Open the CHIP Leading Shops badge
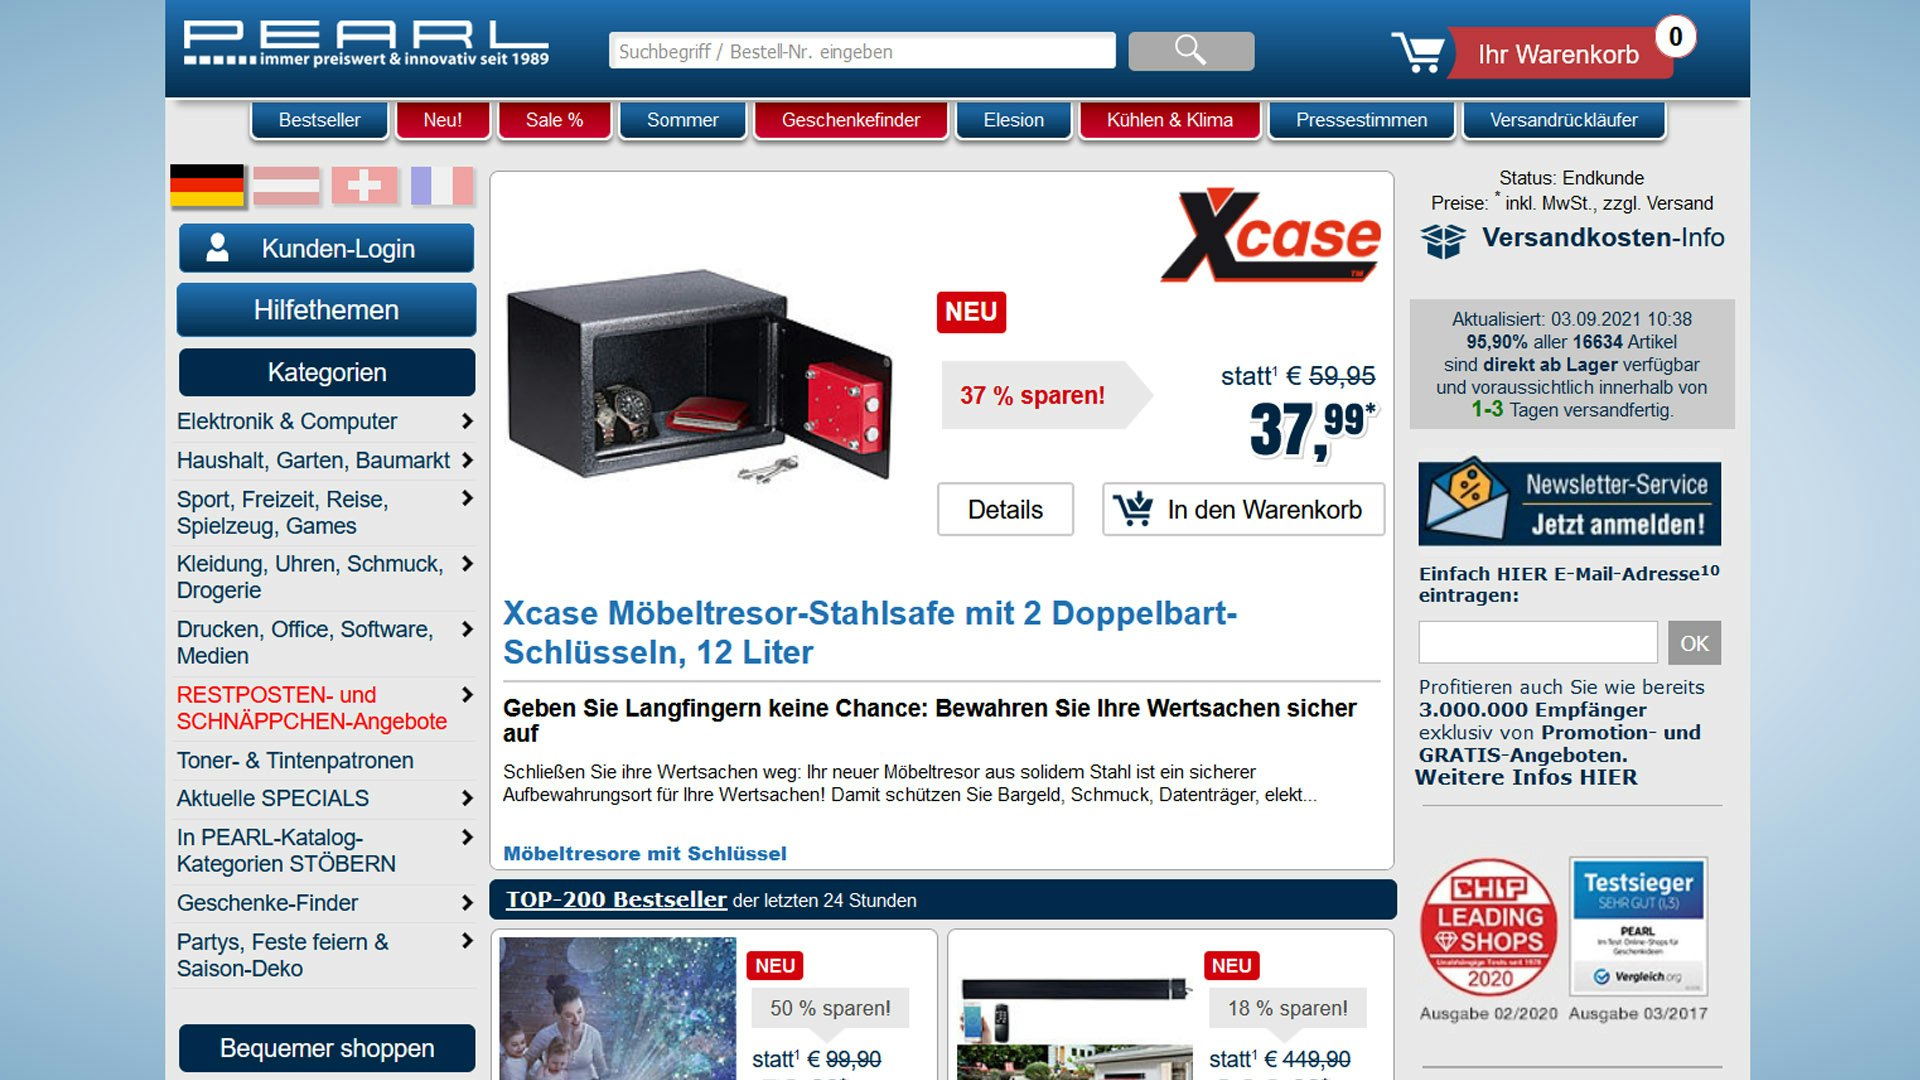The height and width of the screenshot is (1080, 1920). pos(1489,927)
